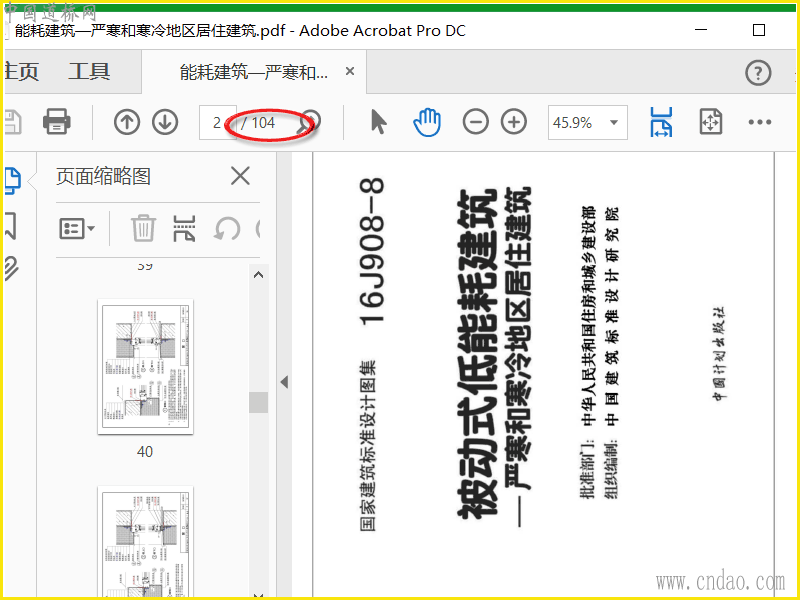This screenshot has width=800, height=600.
Task: Open the Page Thumbnails sidebar icon
Action: coord(12,181)
